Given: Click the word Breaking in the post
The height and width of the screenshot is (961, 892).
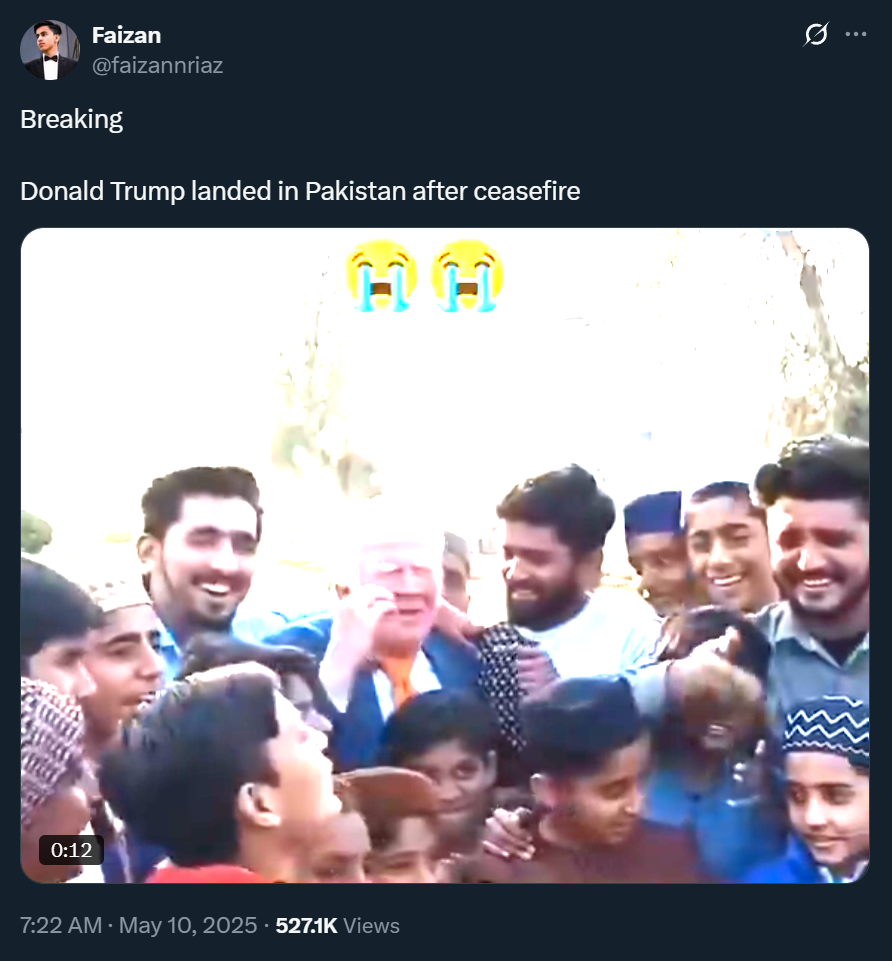Looking at the screenshot, I should 72,120.
